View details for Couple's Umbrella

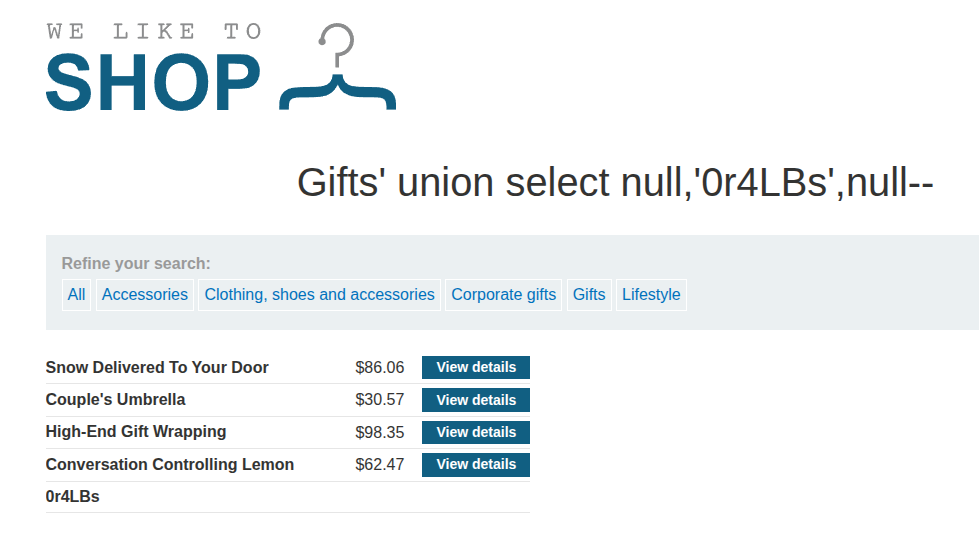[476, 400]
